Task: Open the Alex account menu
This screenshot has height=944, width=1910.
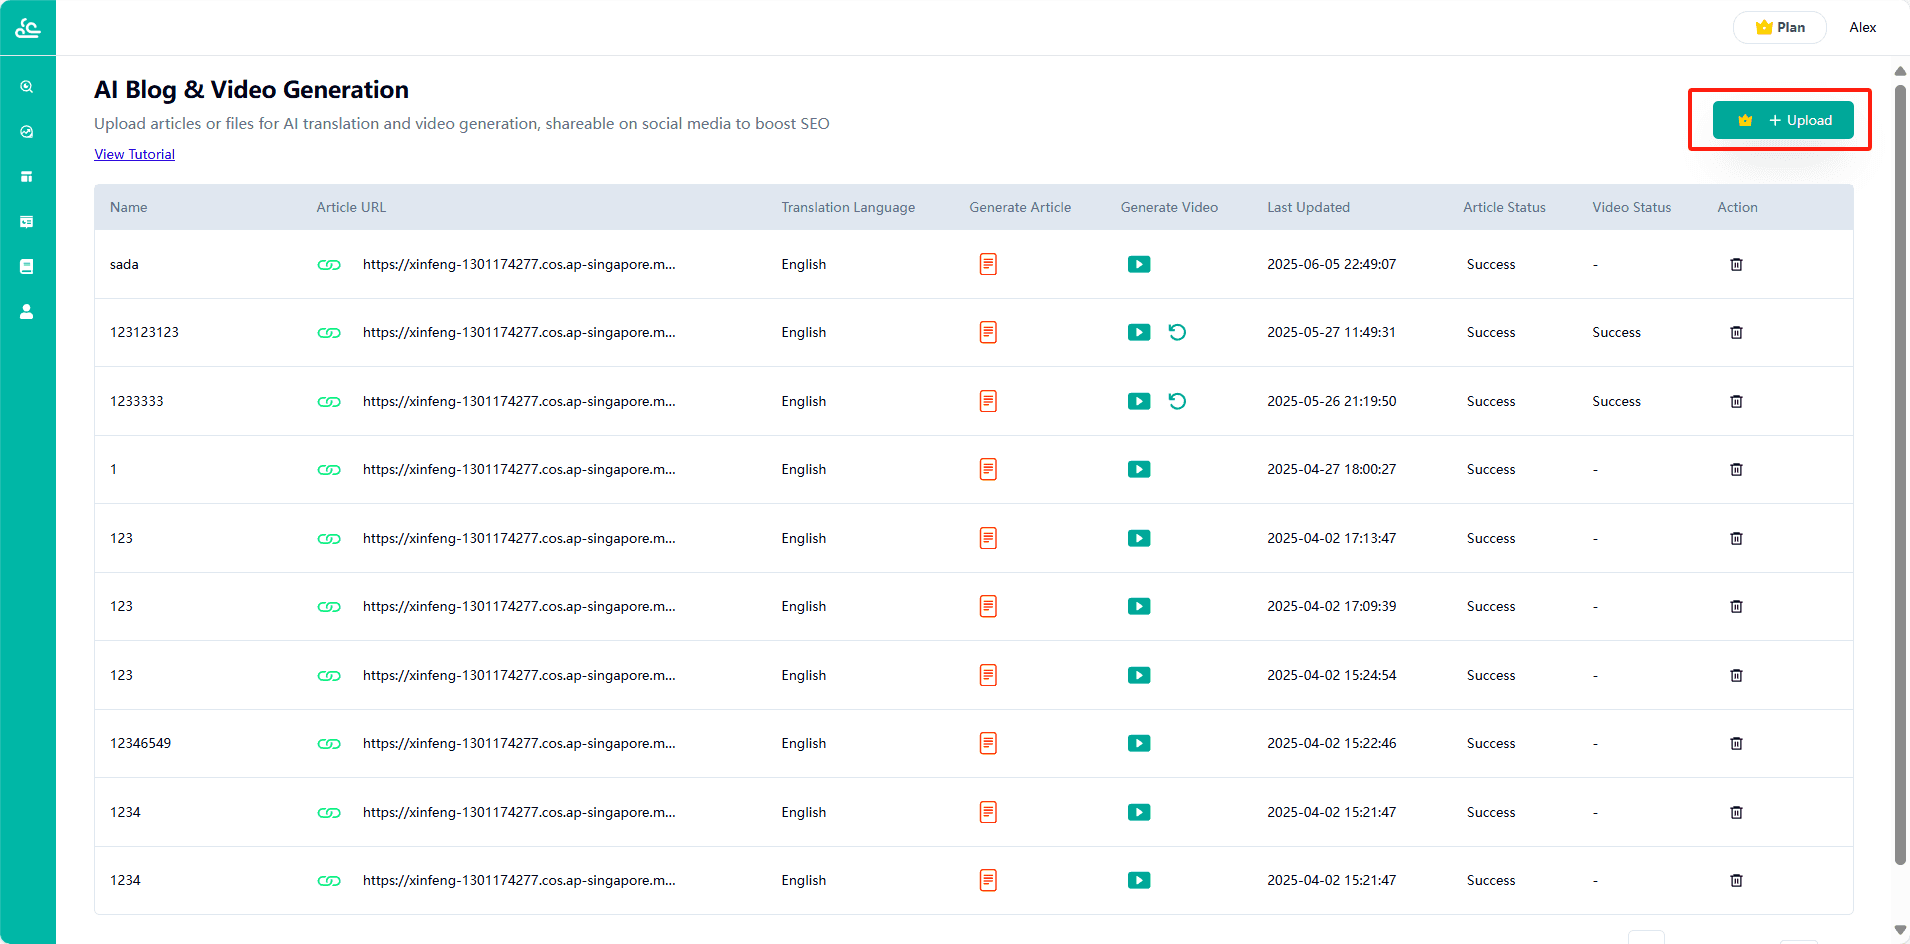Action: point(1862,27)
